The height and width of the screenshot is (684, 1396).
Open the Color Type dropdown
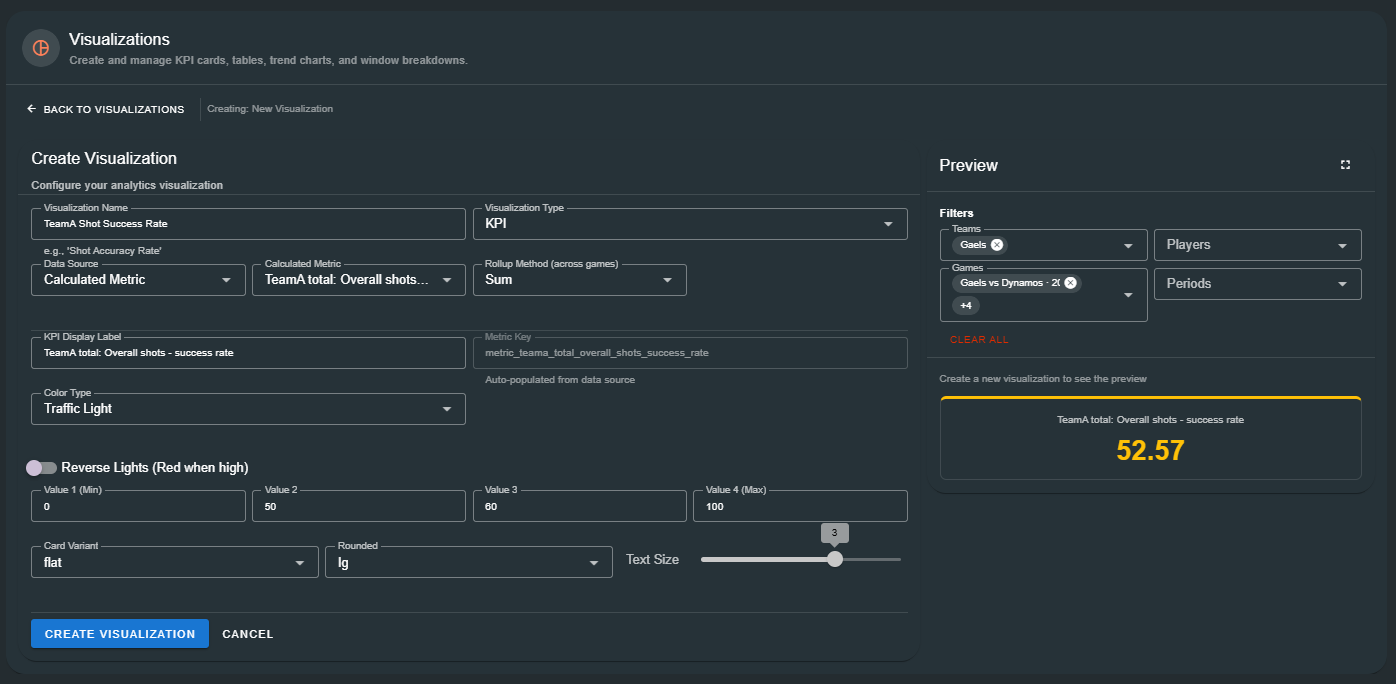(248, 409)
